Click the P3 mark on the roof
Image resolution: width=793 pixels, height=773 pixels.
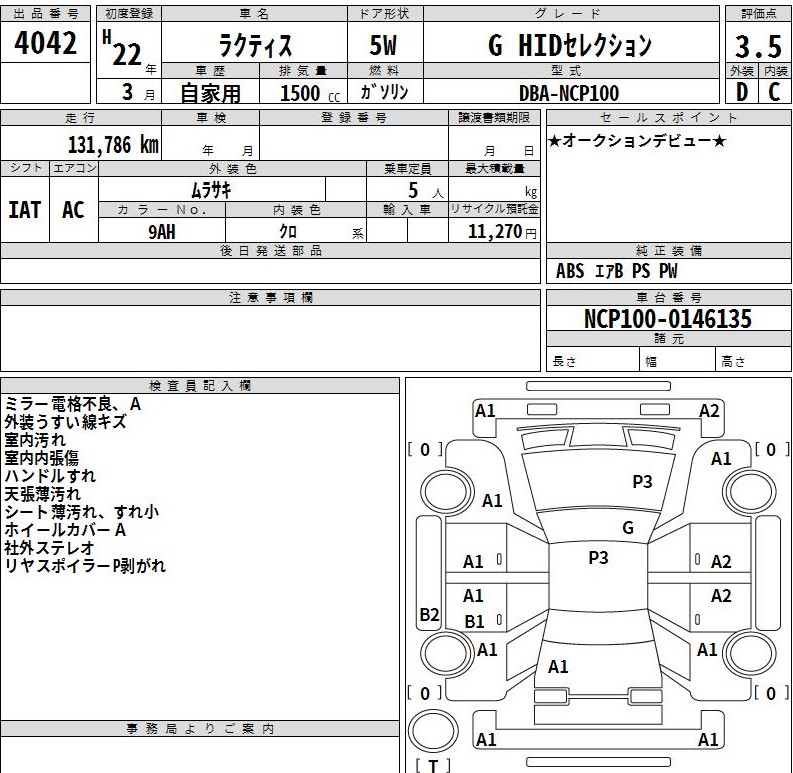(x=598, y=557)
